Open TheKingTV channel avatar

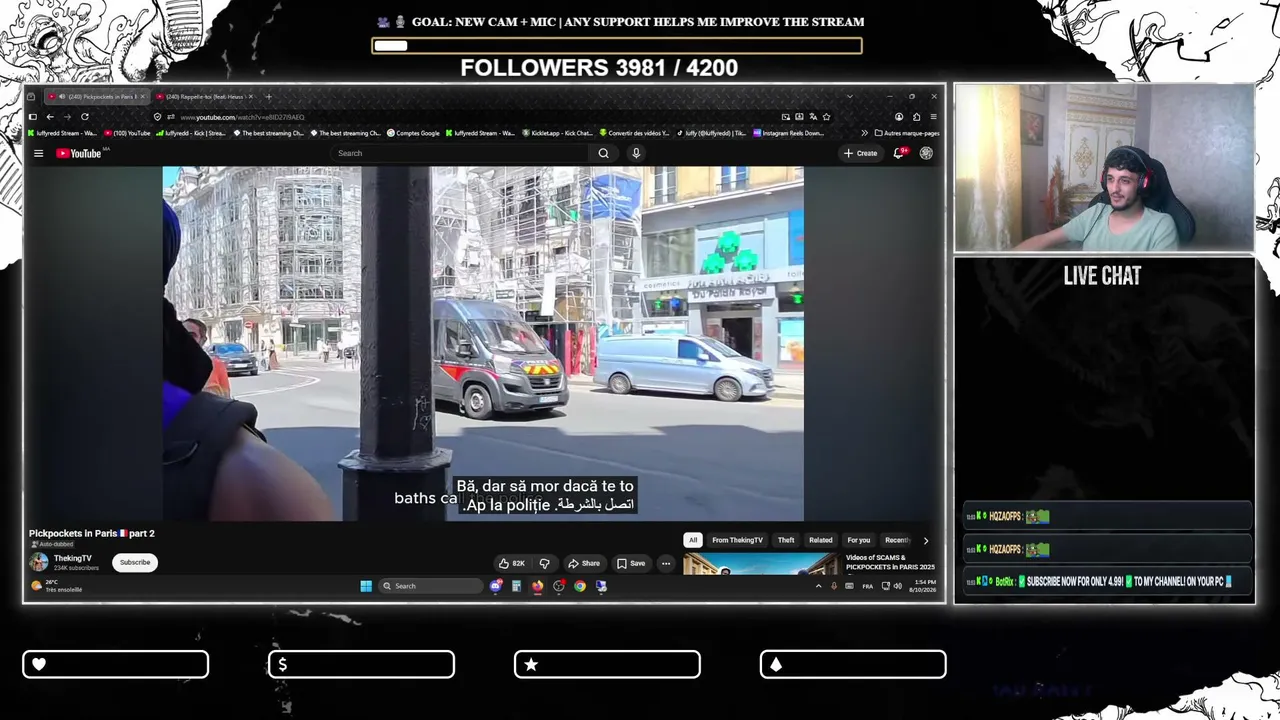coord(39,562)
